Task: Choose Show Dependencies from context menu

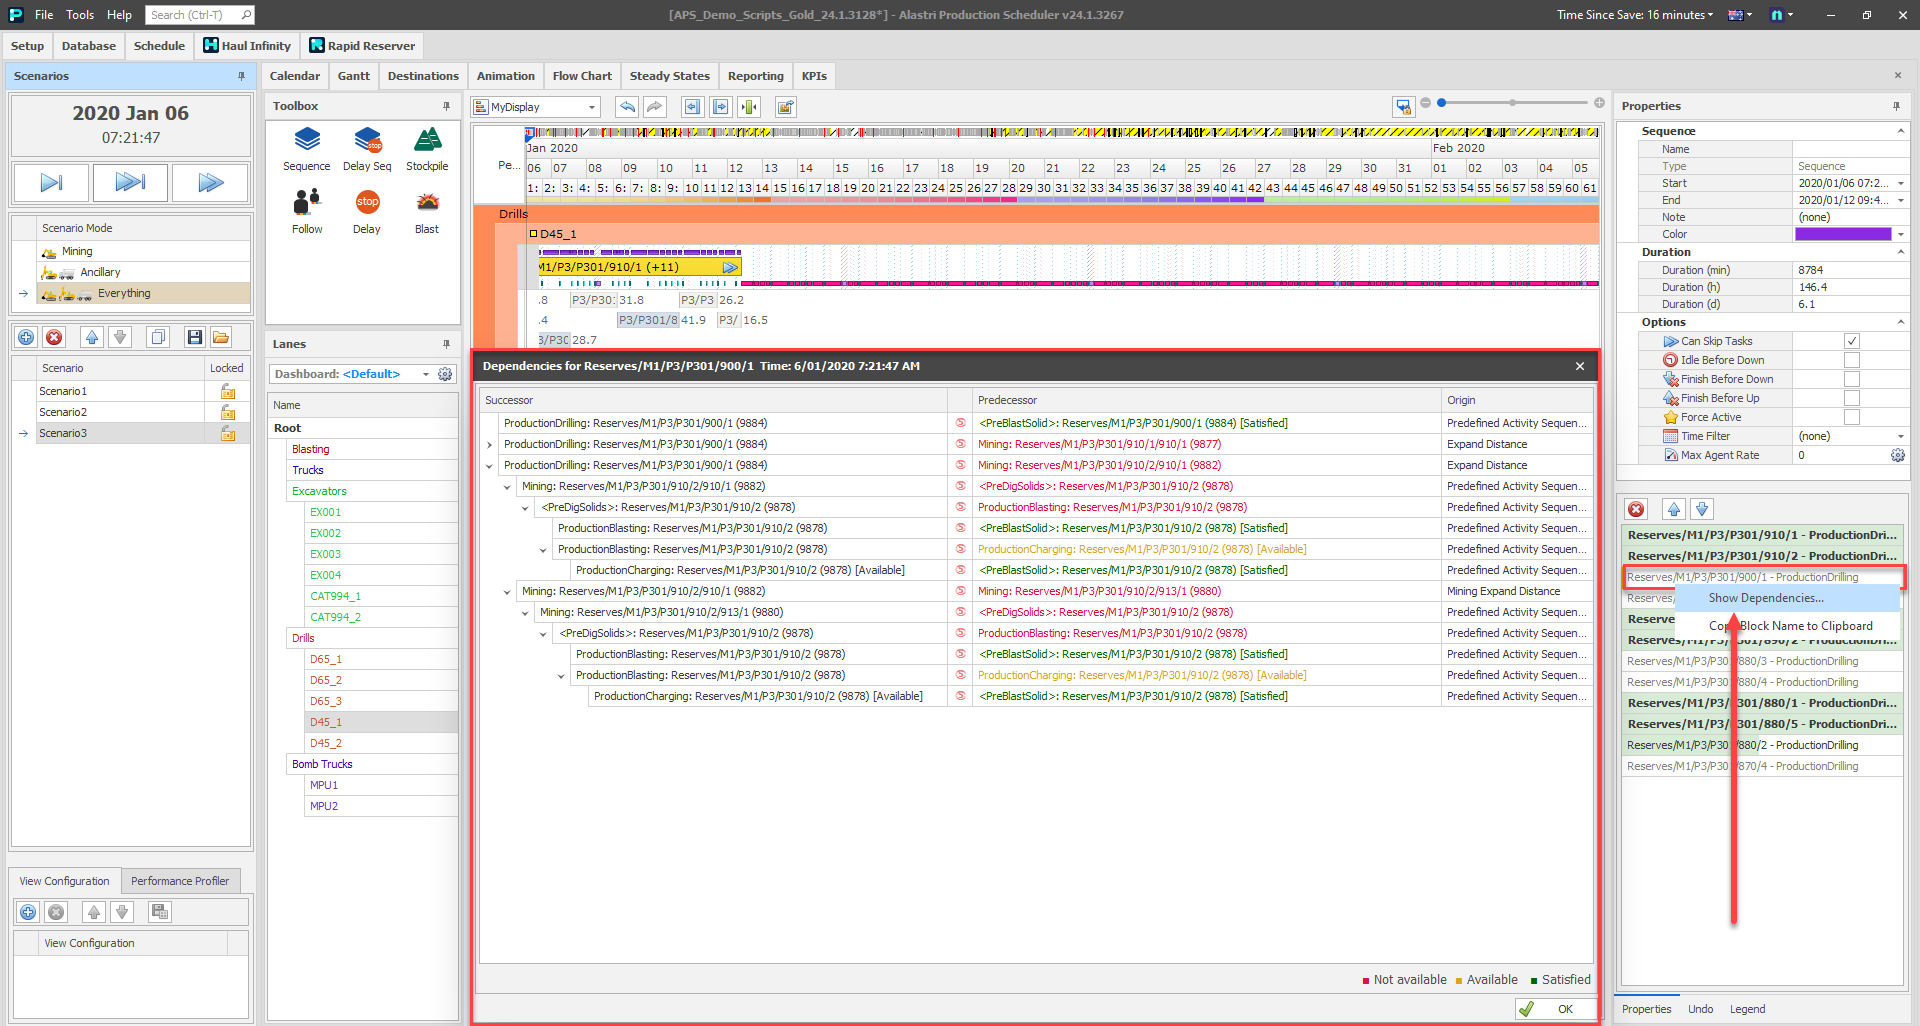Action: pyautogui.click(x=1766, y=598)
